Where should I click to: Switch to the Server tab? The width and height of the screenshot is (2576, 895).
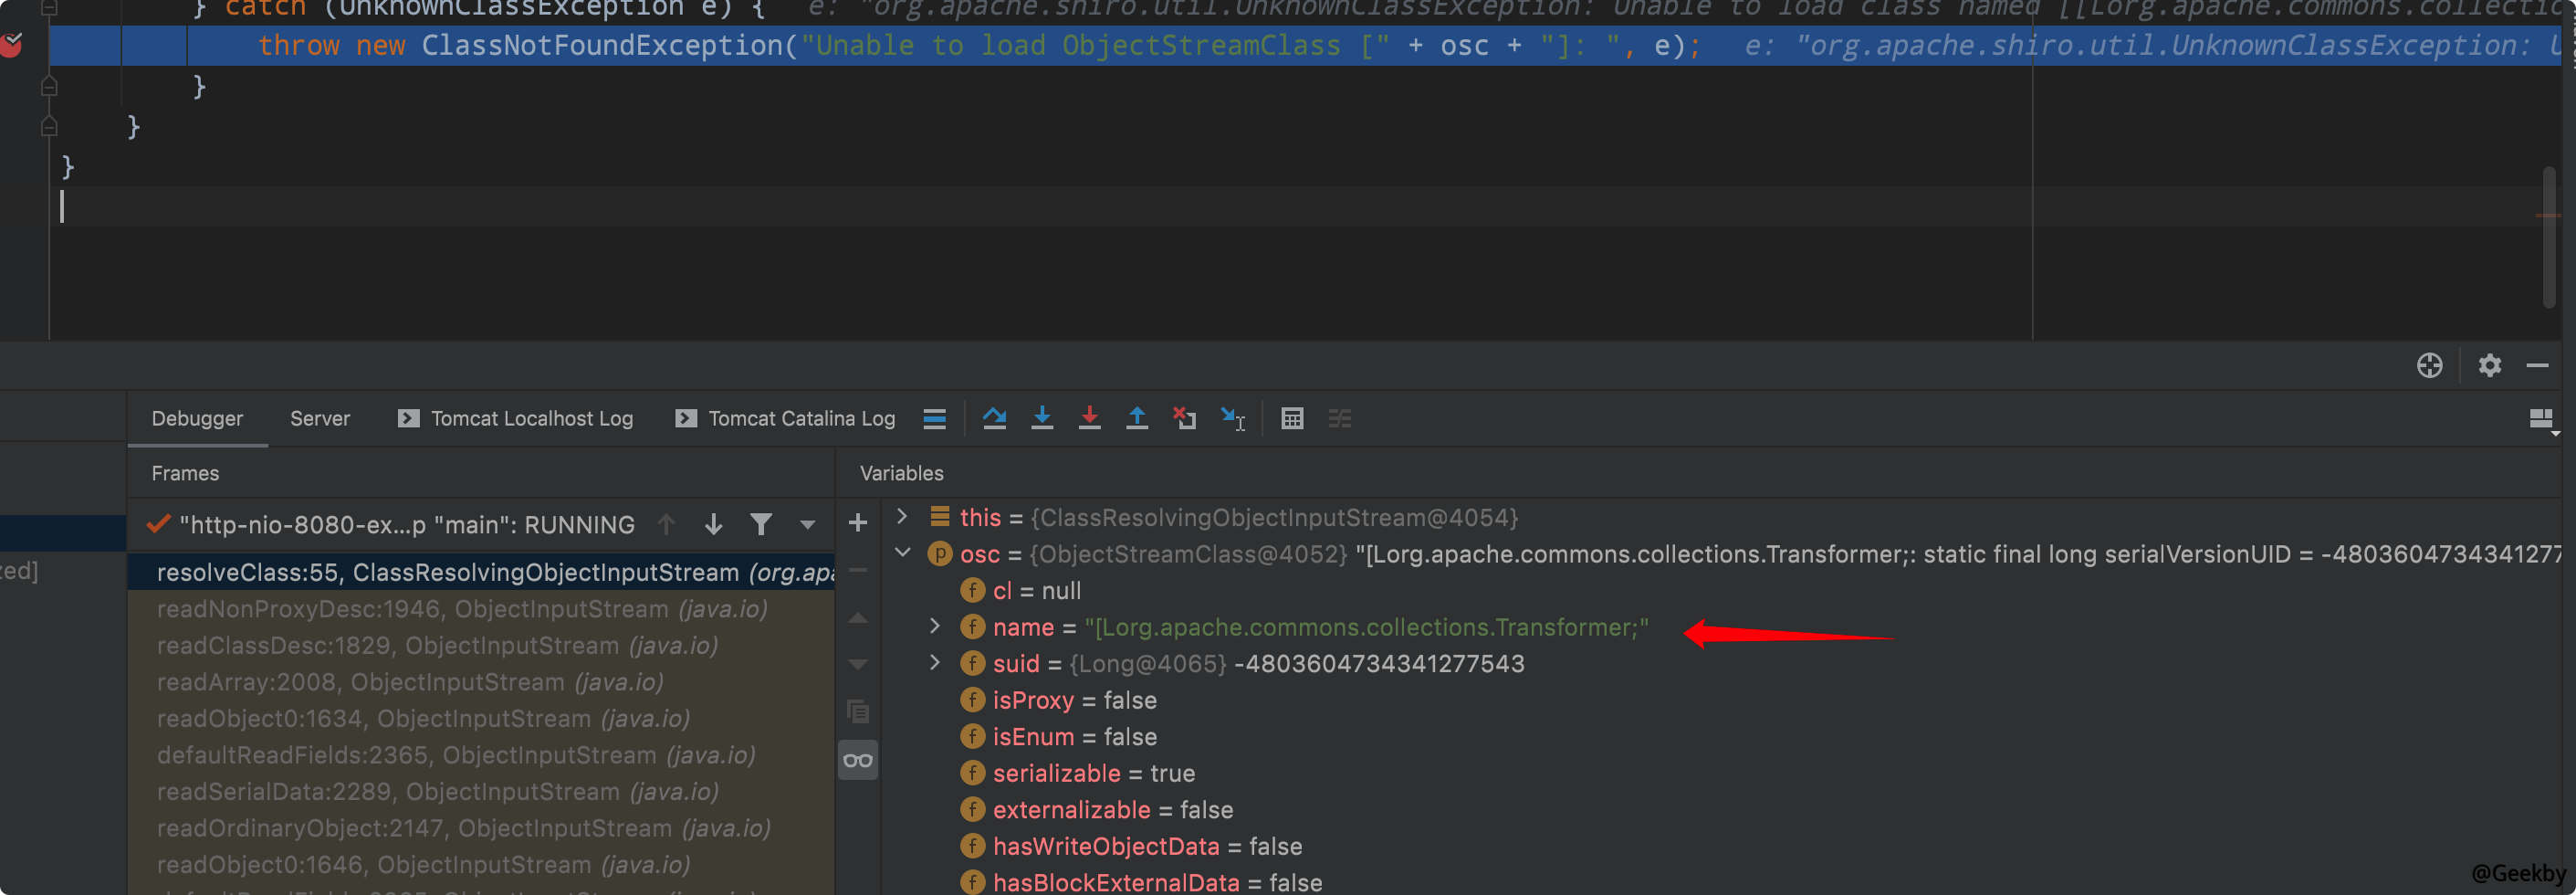pyautogui.click(x=319, y=418)
